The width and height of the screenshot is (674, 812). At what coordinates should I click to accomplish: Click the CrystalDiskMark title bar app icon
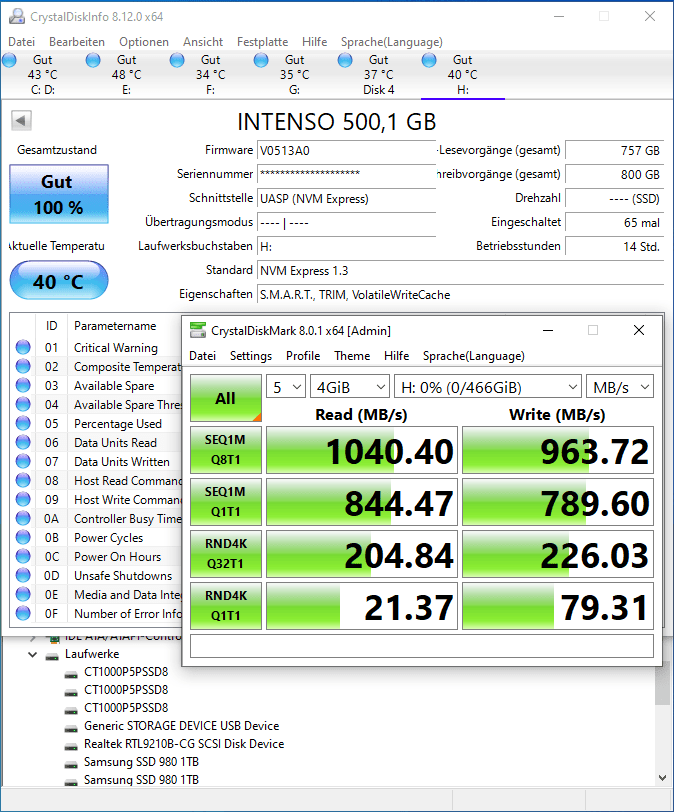tap(198, 330)
